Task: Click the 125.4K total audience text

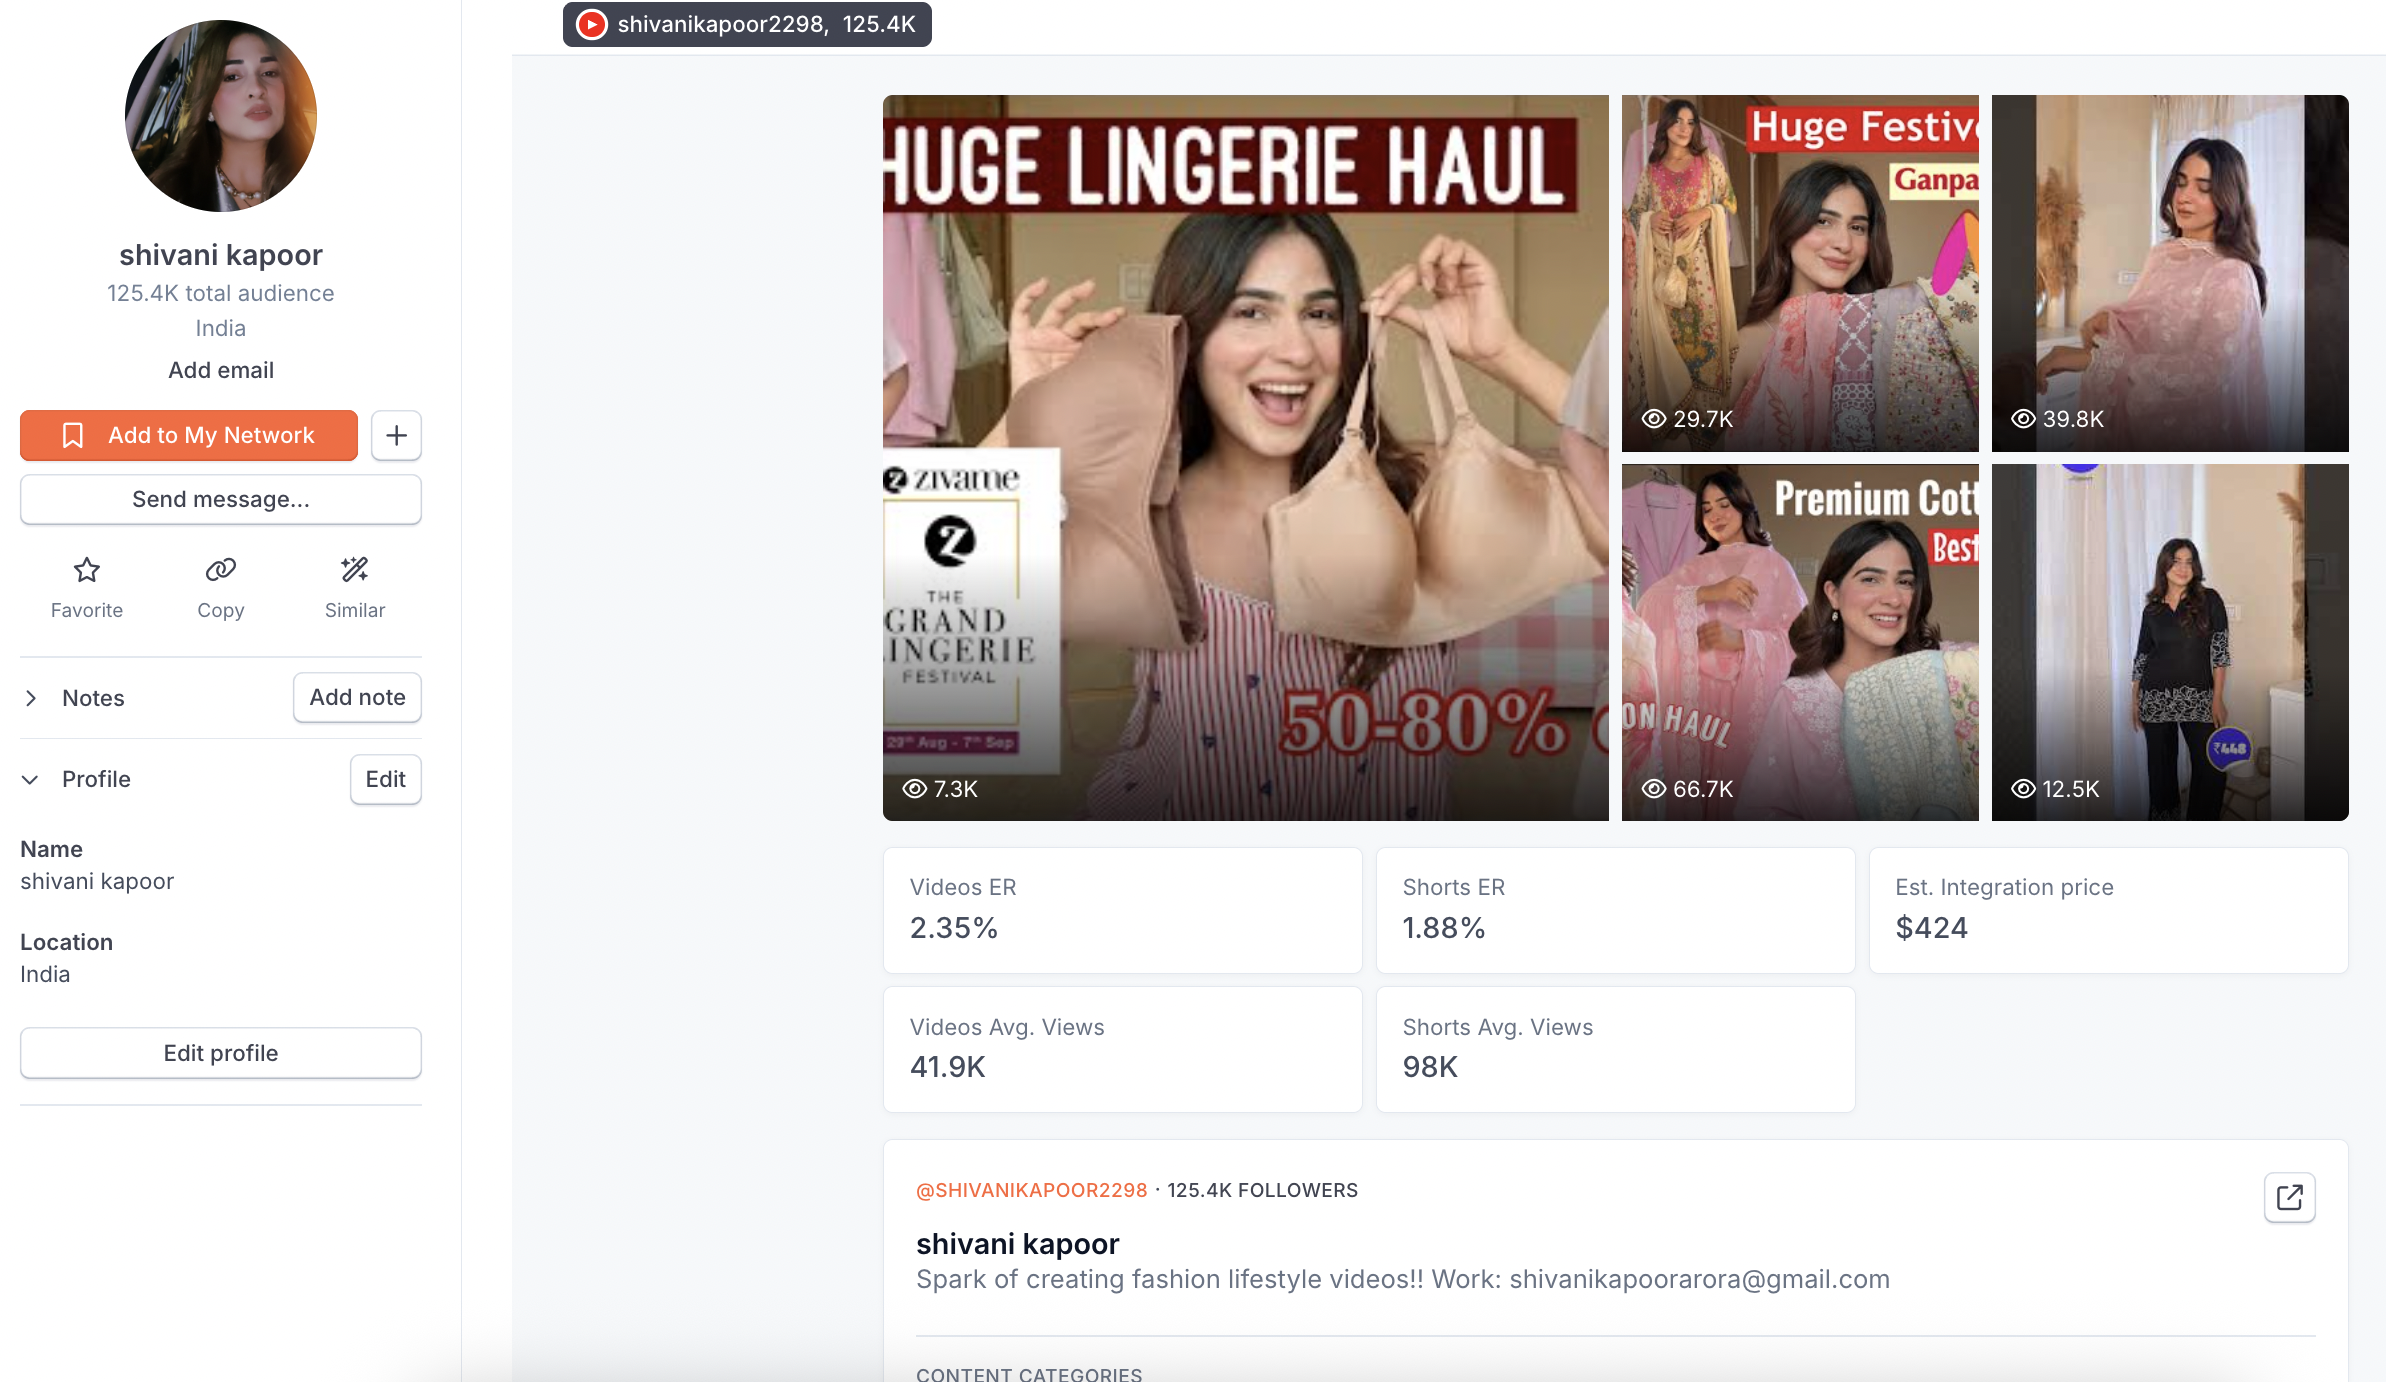Action: pos(221,293)
